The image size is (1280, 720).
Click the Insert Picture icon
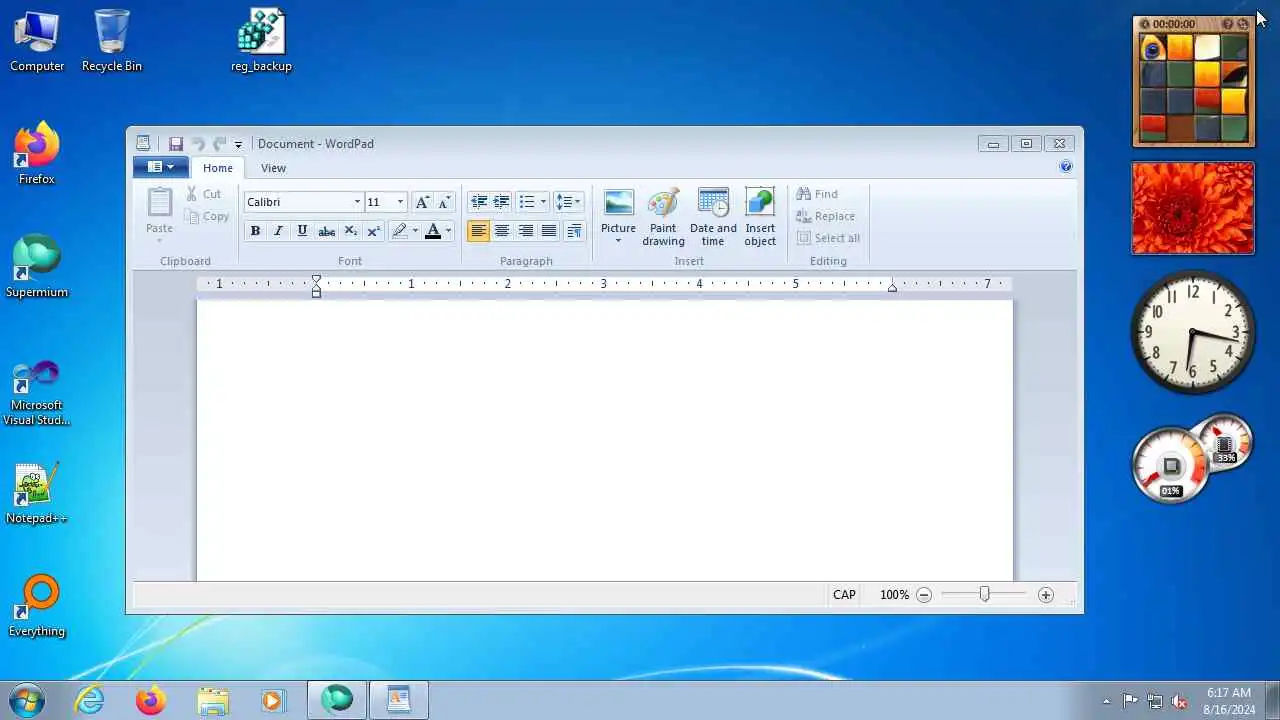618,204
